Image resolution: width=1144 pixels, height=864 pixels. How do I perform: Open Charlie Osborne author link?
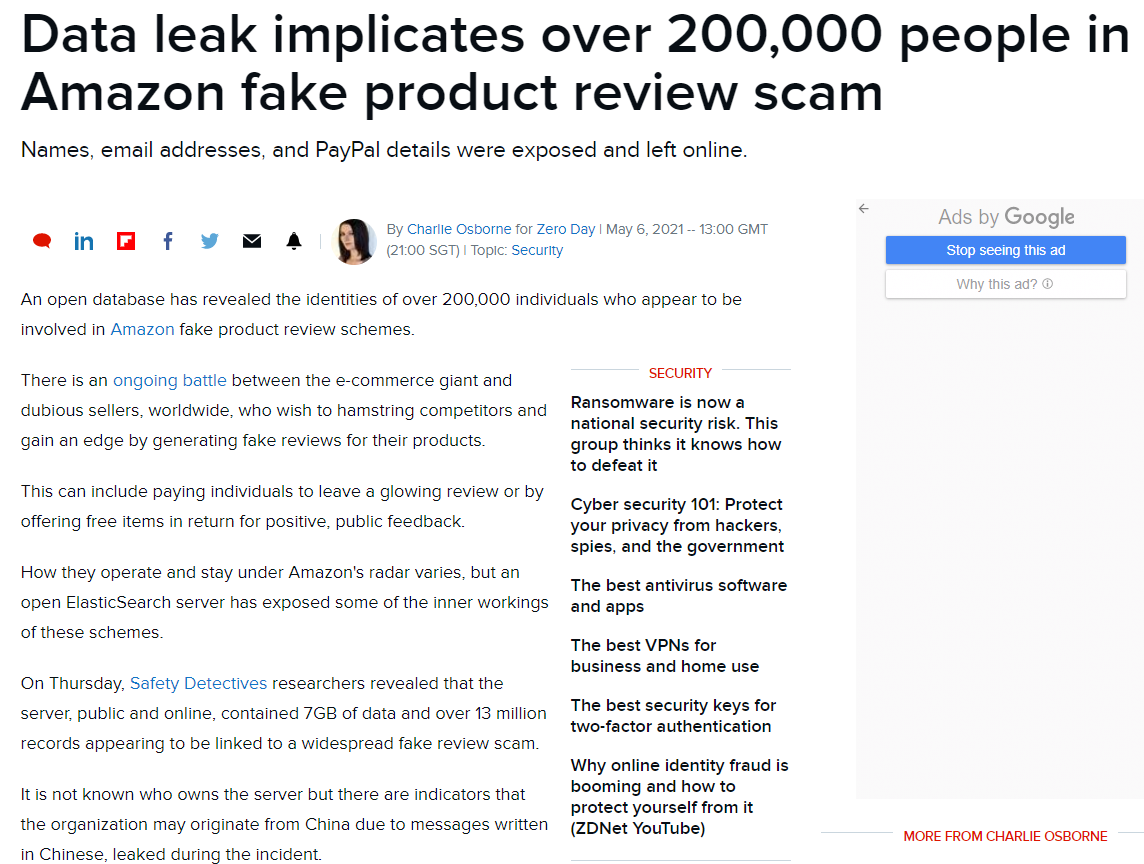pos(459,229)
